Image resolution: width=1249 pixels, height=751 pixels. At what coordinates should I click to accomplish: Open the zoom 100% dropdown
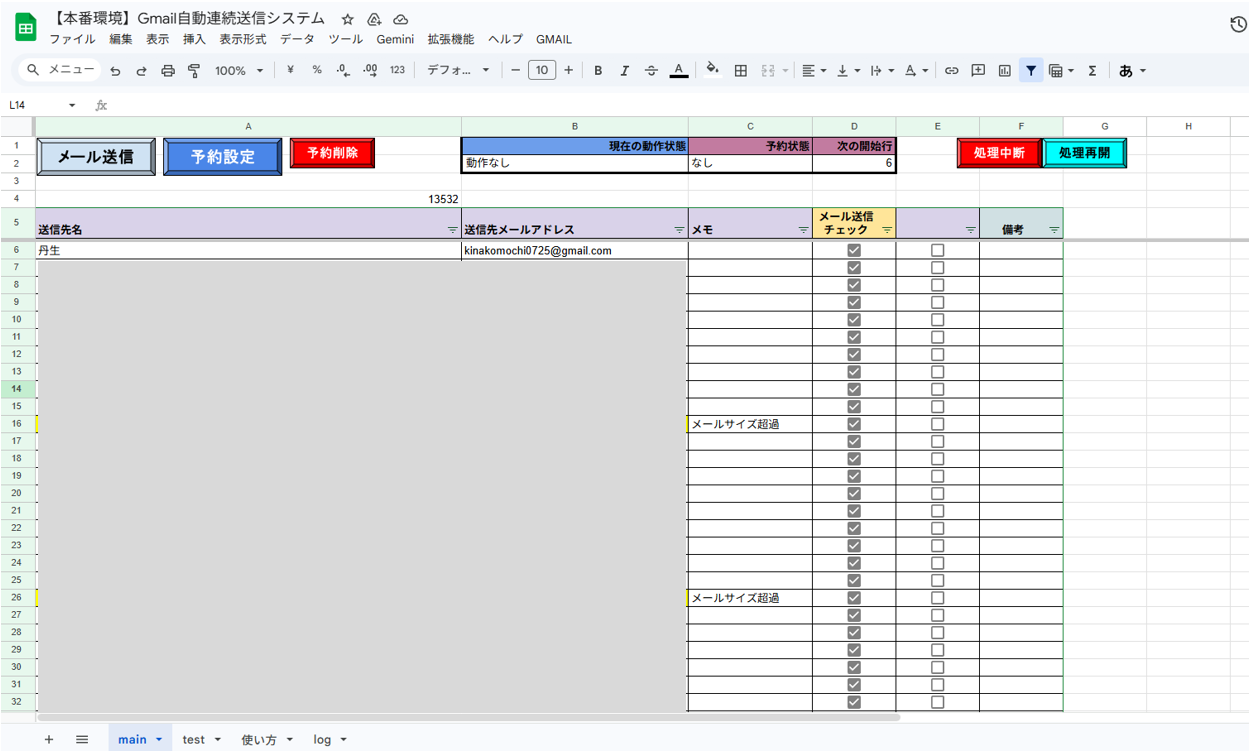[x=239, y=71]
